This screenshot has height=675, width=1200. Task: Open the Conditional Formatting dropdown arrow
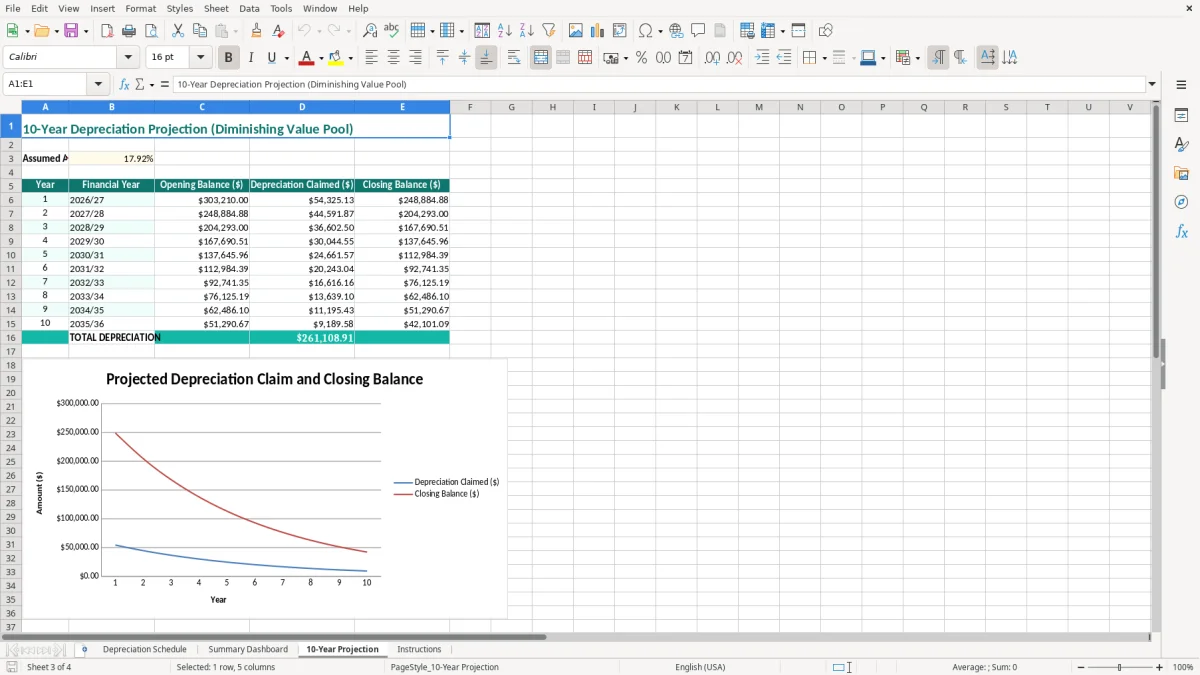917,58
